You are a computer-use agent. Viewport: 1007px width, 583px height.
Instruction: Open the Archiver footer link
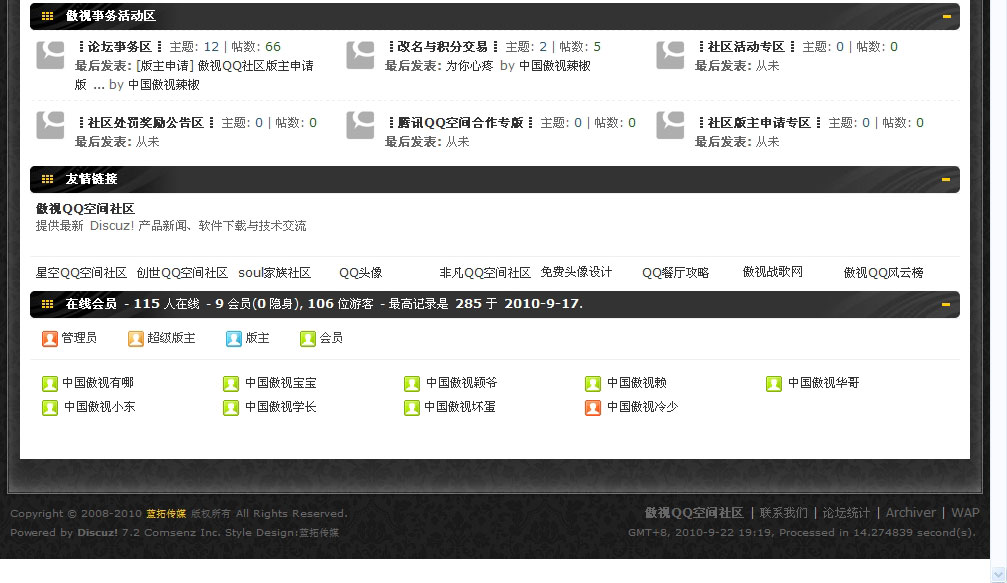911,513
